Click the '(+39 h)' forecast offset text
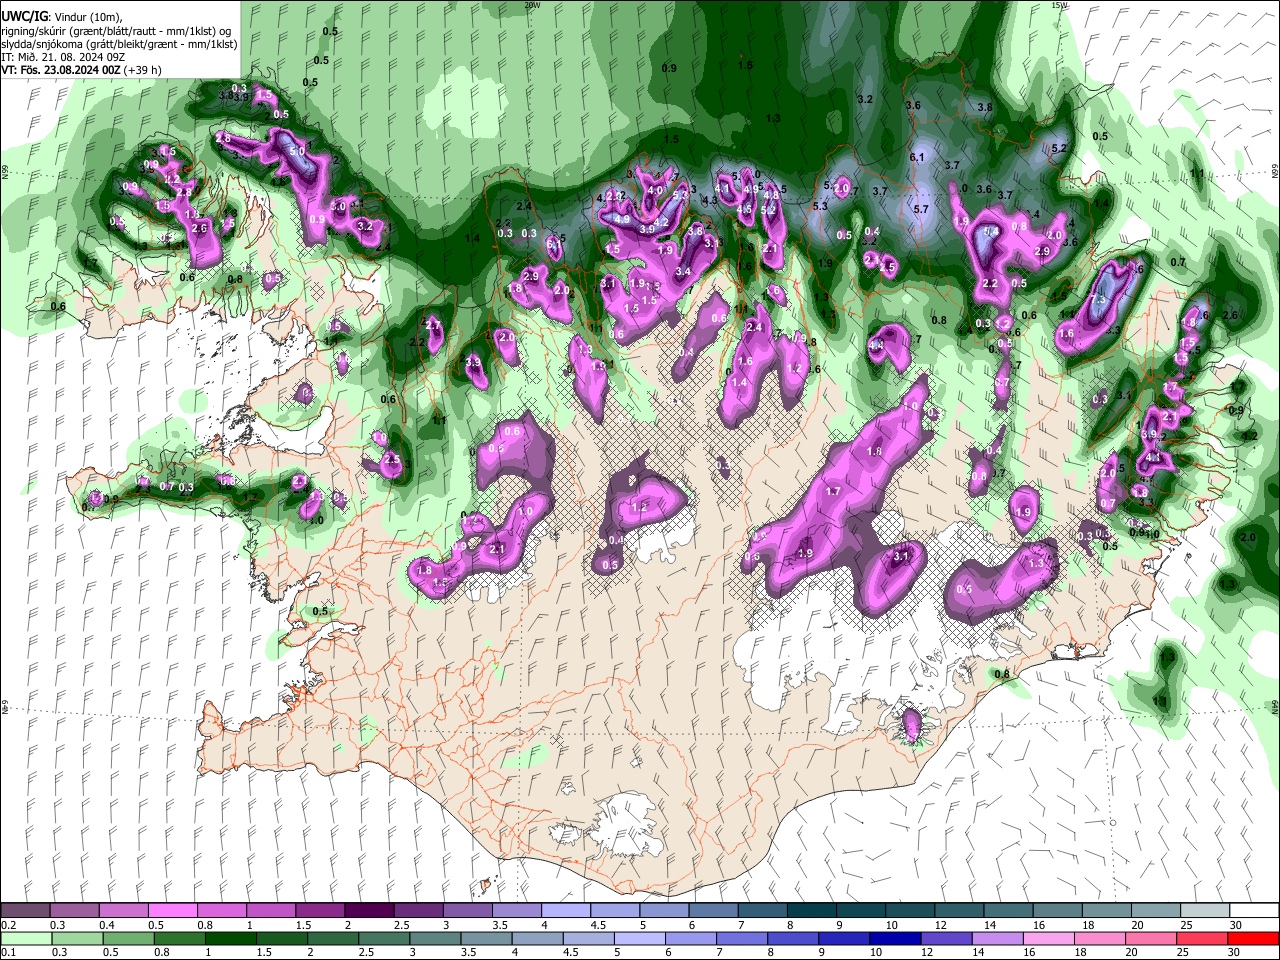The image size is (1280, 960). pyautogui.click(x=143, y=71)
